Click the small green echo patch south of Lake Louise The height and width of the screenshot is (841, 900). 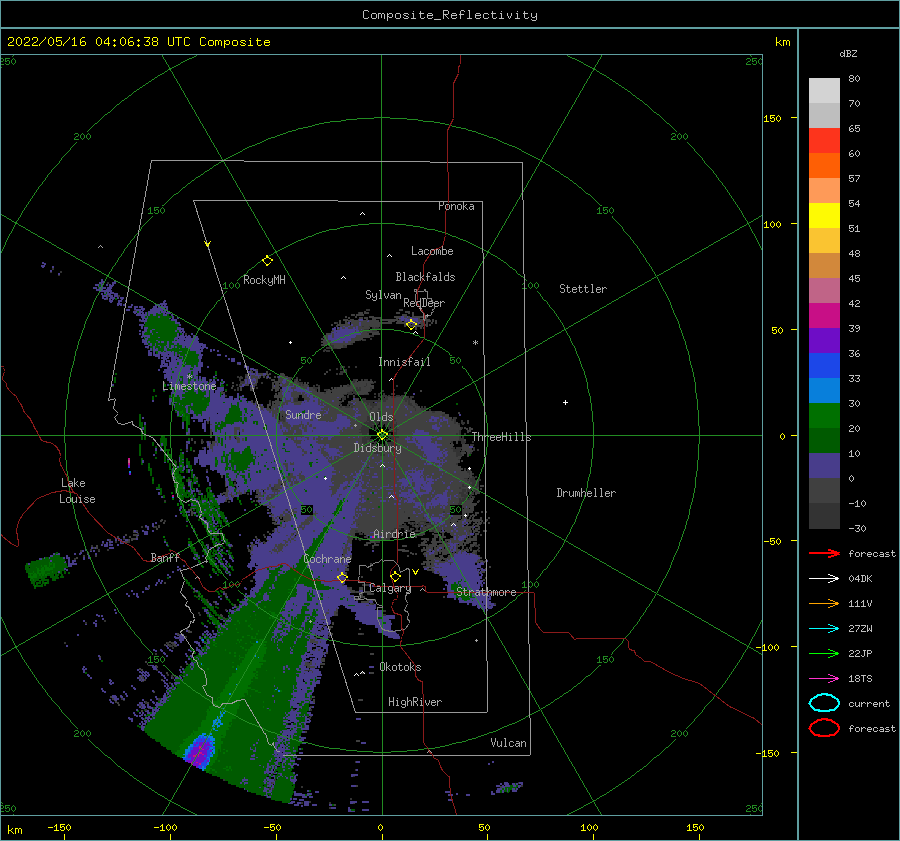click(x=46, y=569)
